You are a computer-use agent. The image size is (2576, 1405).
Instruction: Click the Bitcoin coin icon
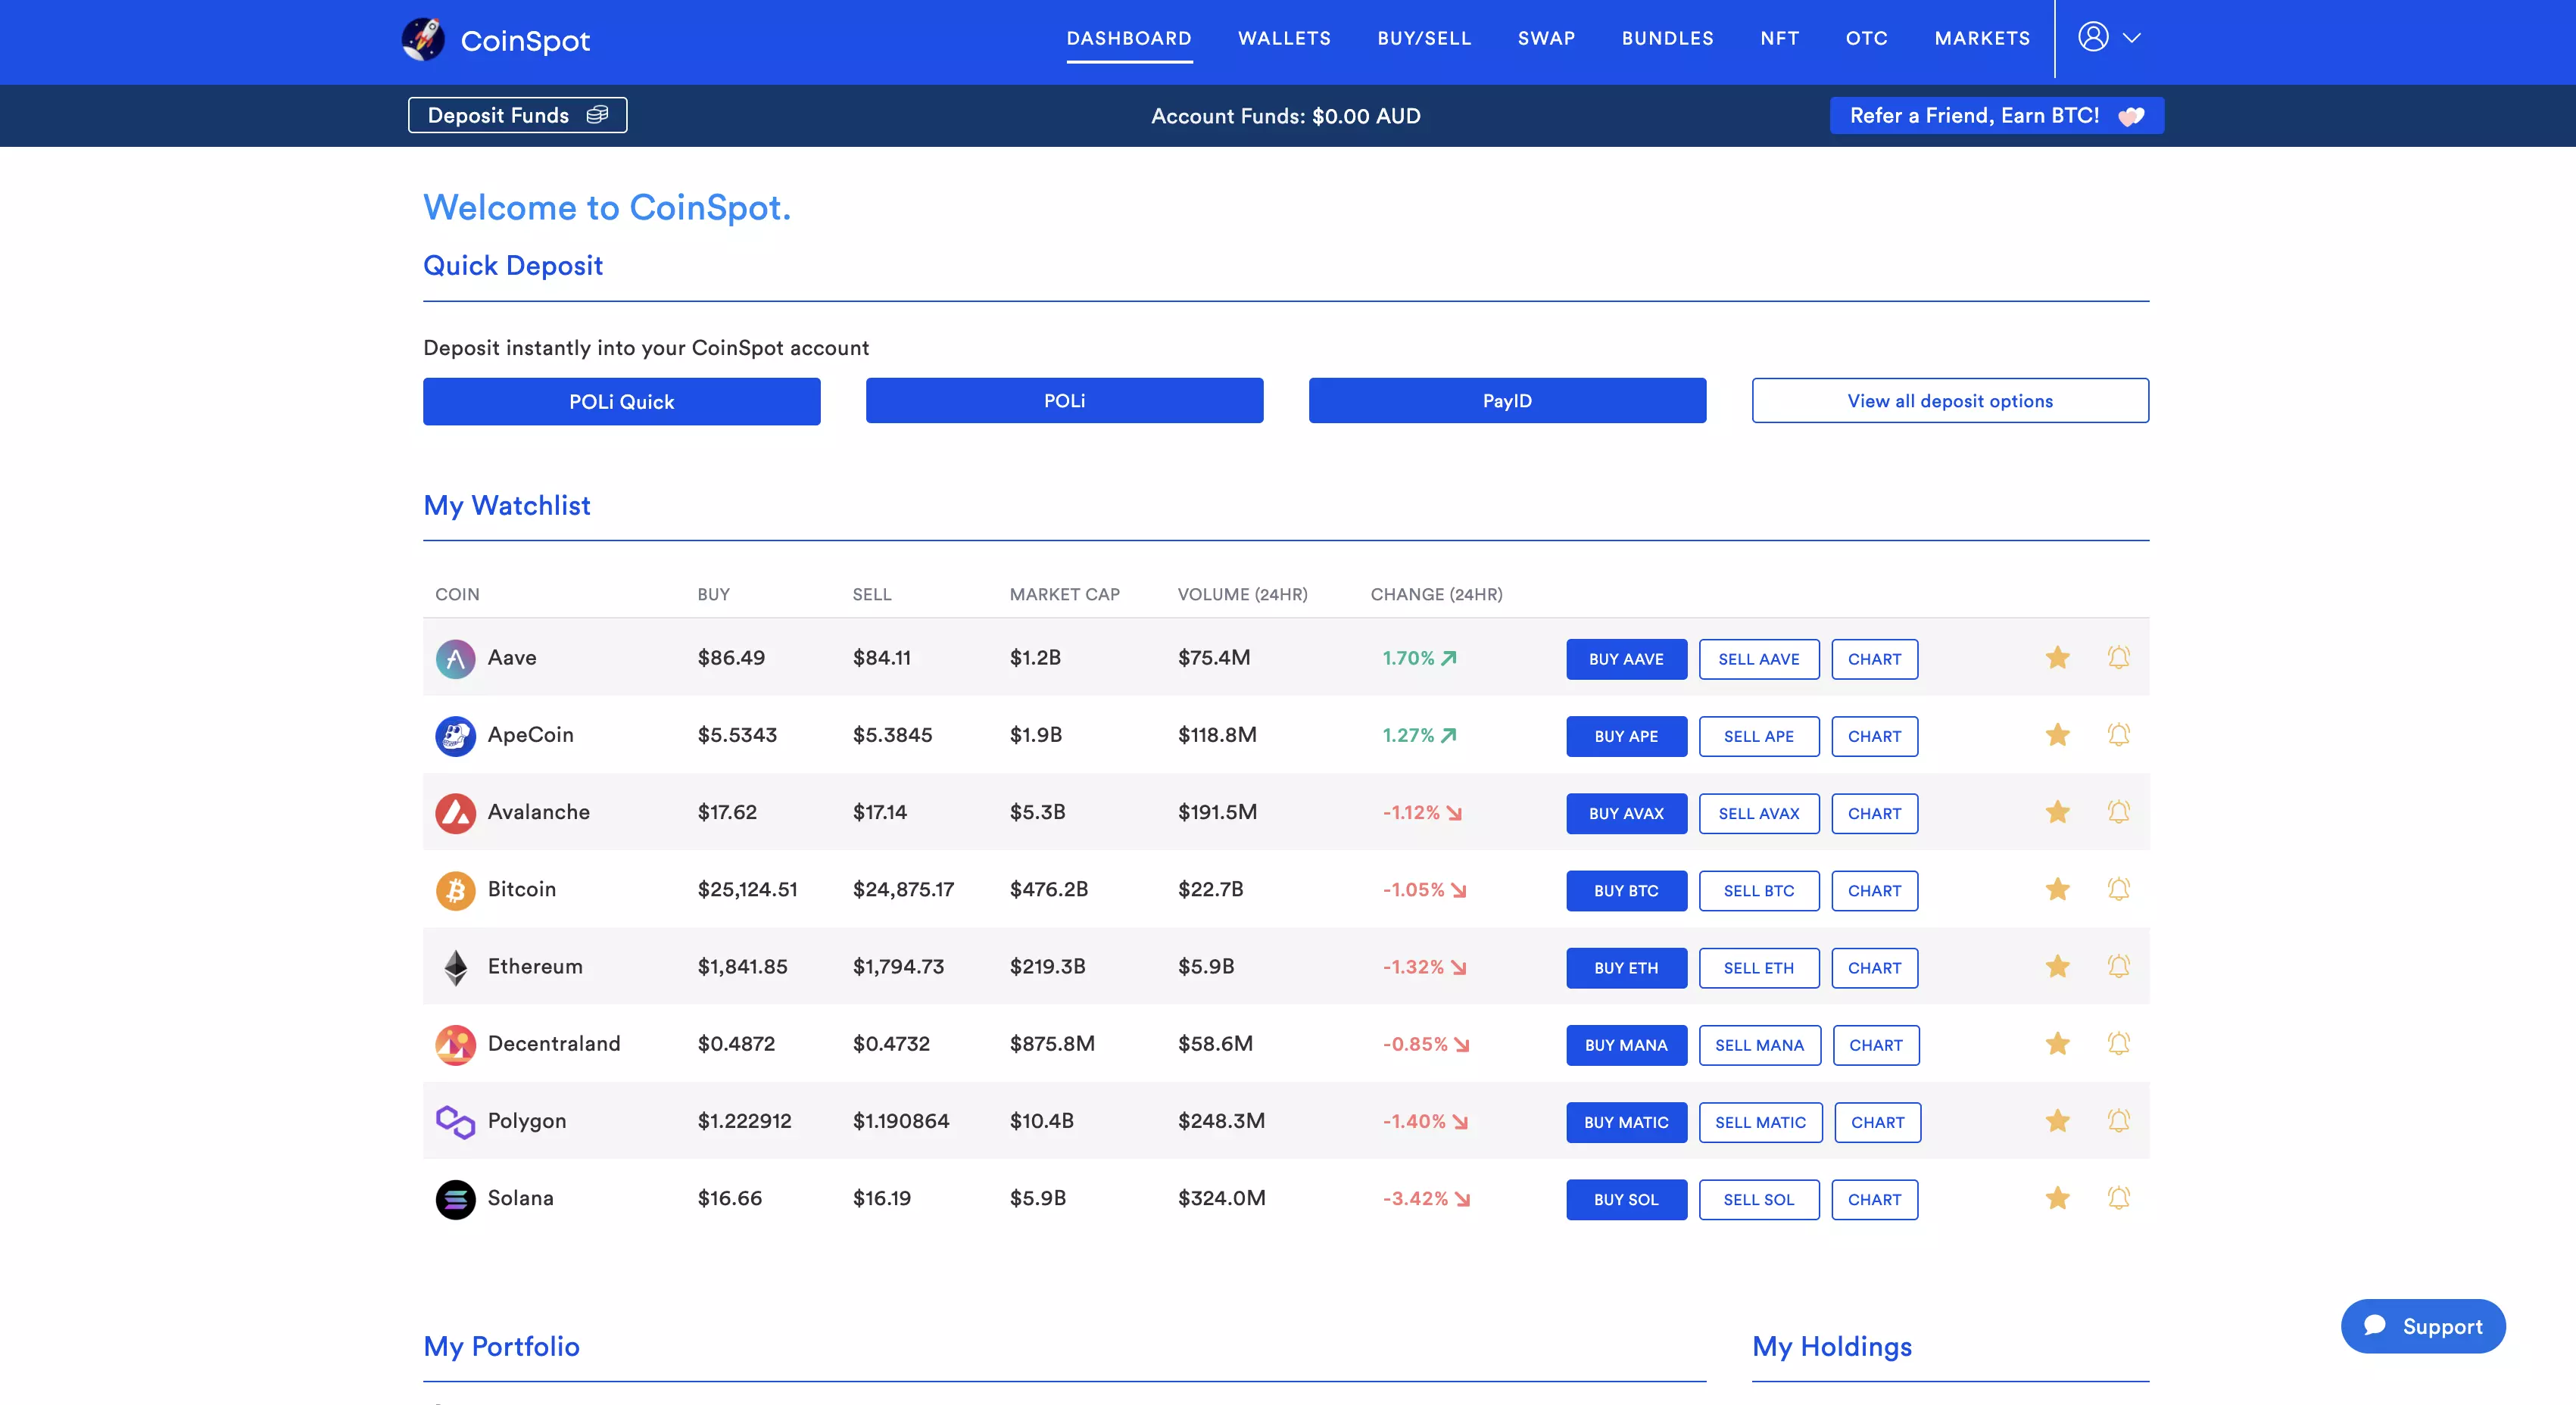point(455,890)
